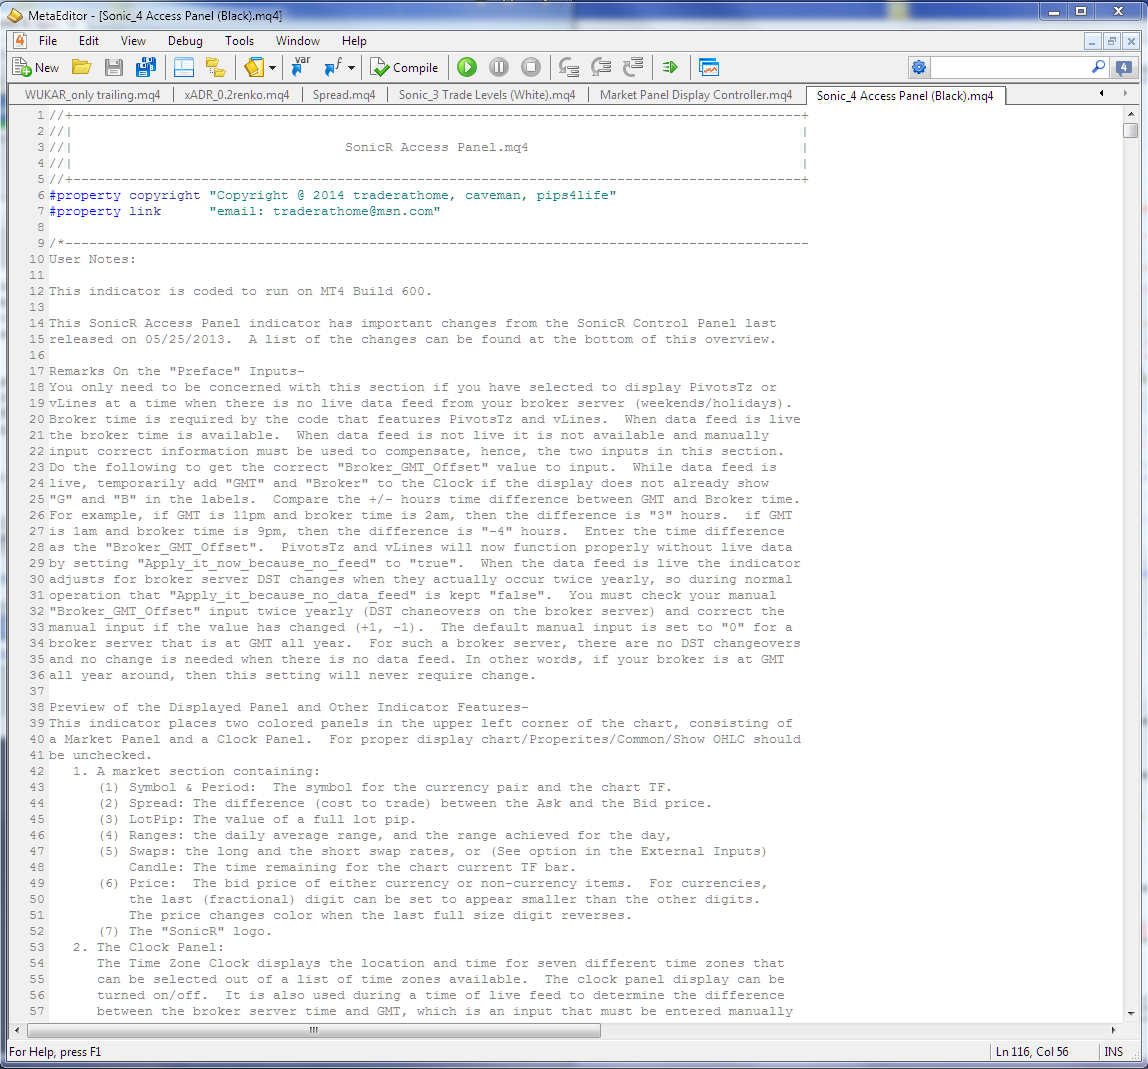This screenshot has width=1148, height=1069.
Task: Expand the function list dropdown arrow
Action: (351, 67)
